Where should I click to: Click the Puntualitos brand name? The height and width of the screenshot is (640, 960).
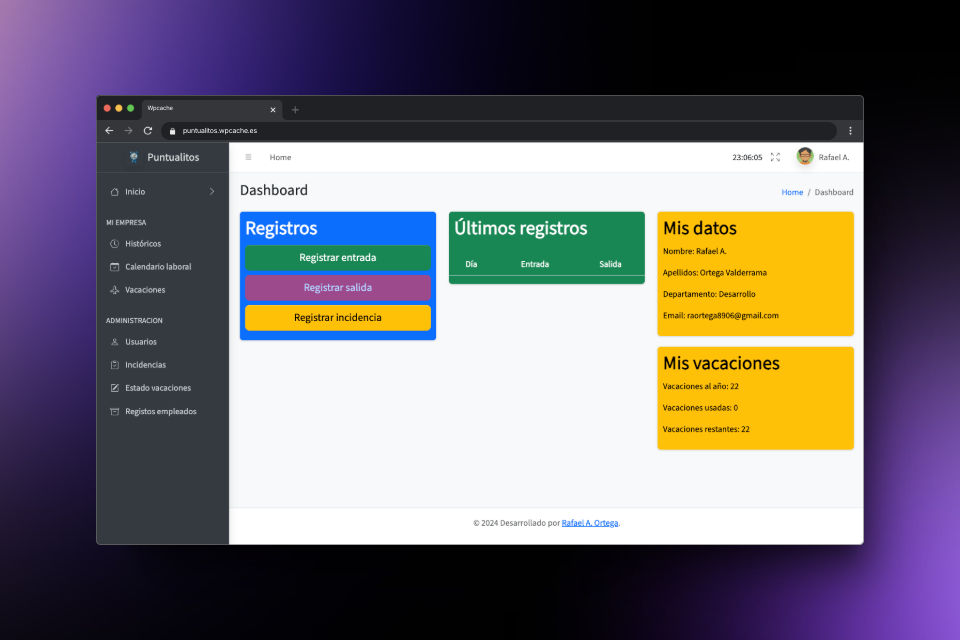point(173,157)
